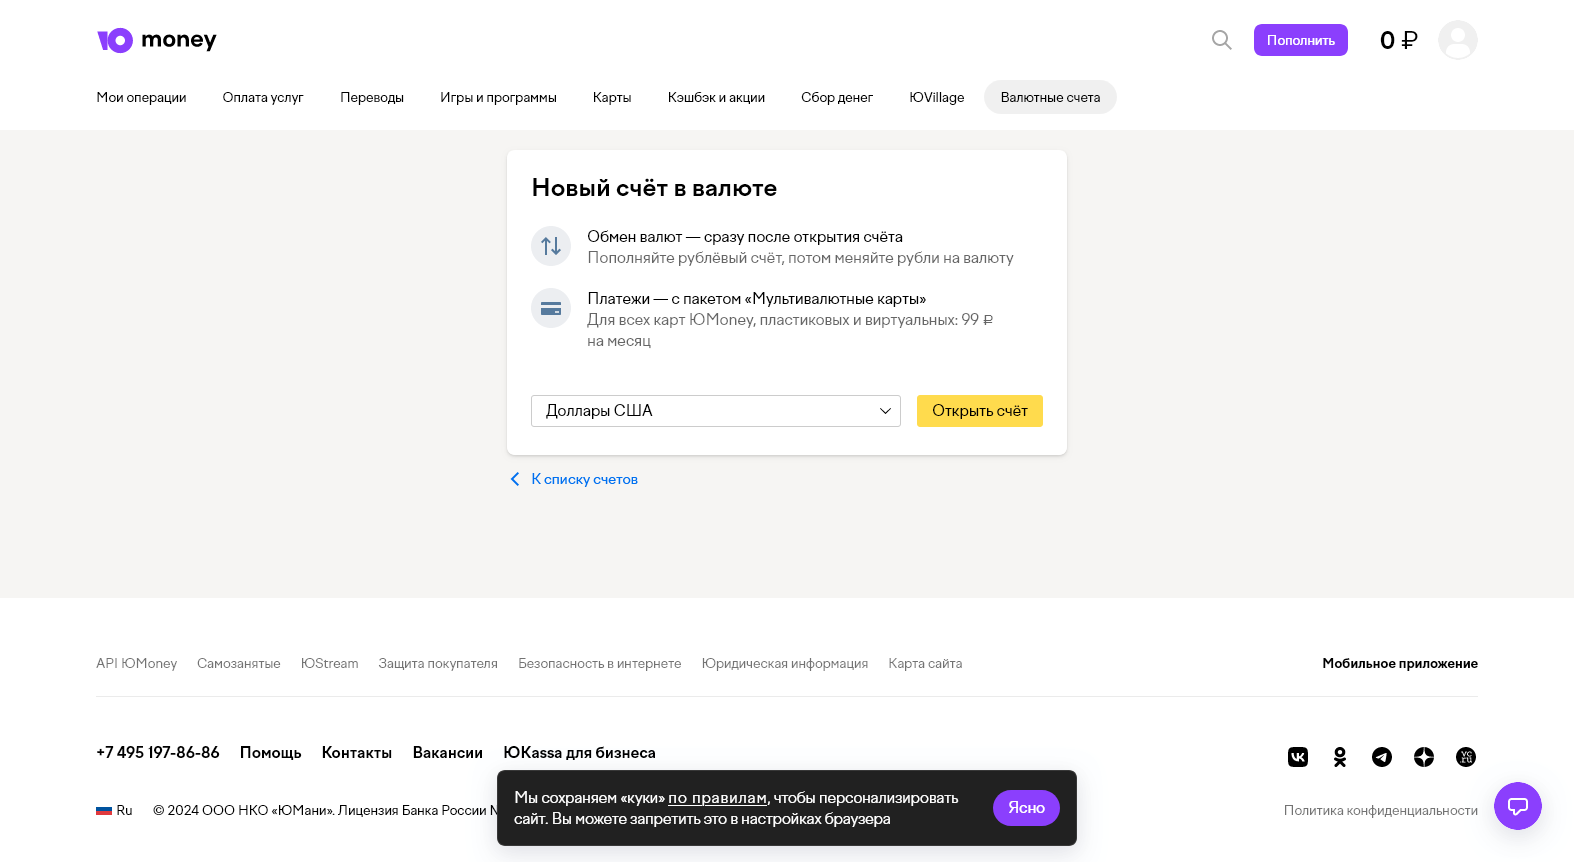The image size is (1574, 862).
Task: Open the VK social page icon
Action: point(1298,757)
